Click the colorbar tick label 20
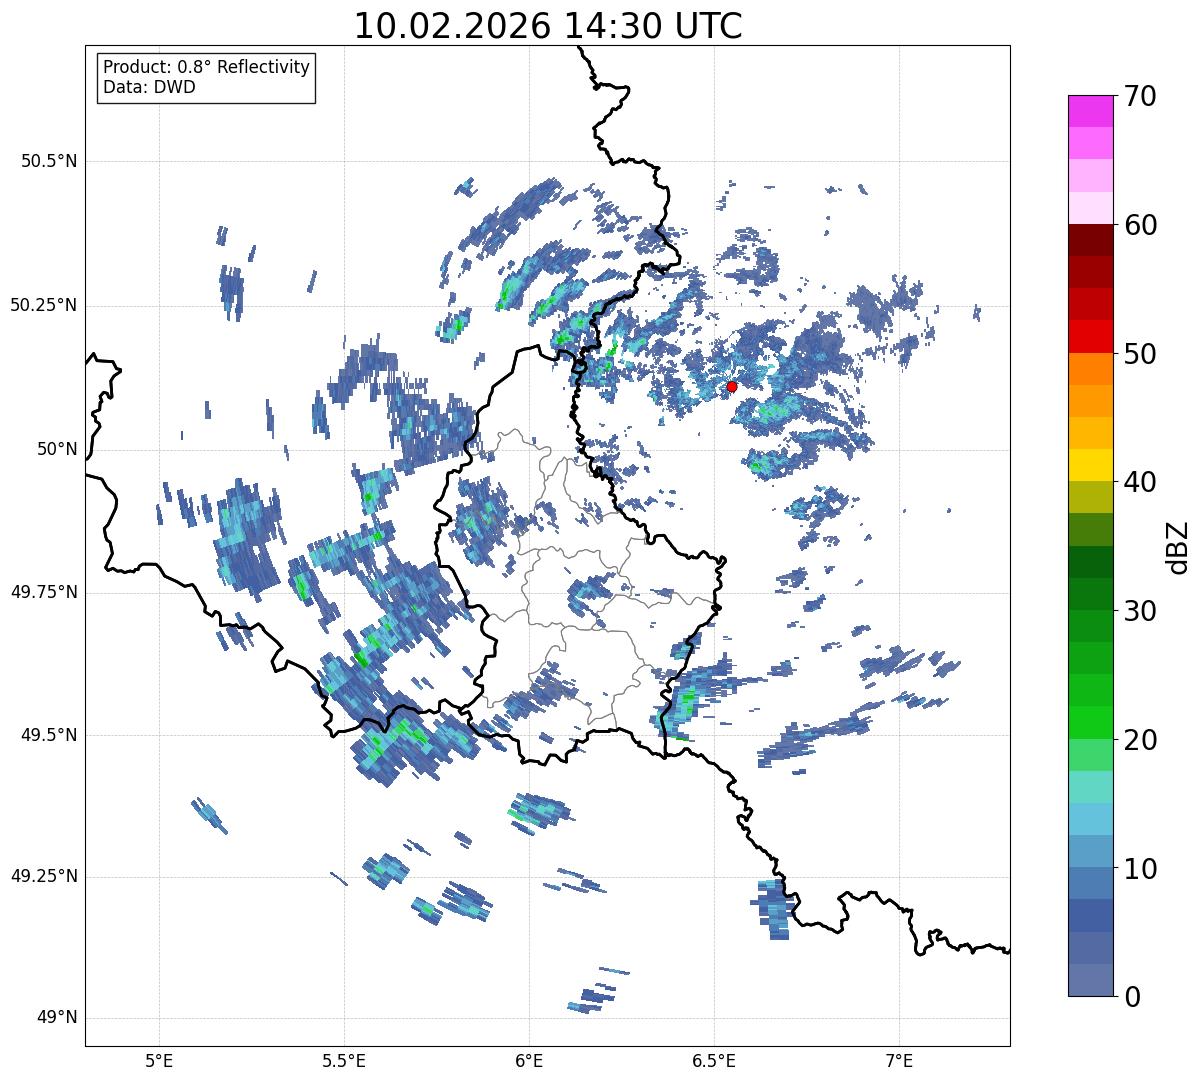The height and width of the screenshot is (1081, 1202). click(1140, 740)
